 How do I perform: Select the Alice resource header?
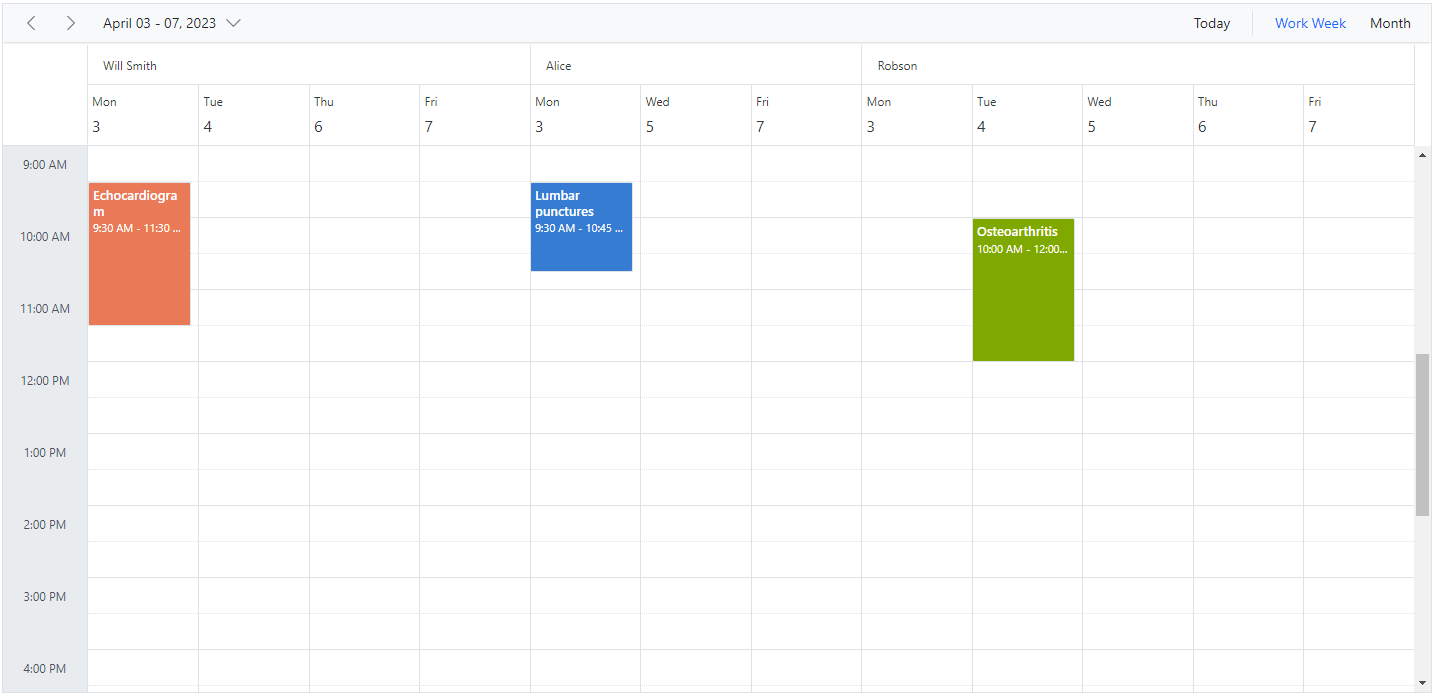pyautogui.click(x=696, y=65)
